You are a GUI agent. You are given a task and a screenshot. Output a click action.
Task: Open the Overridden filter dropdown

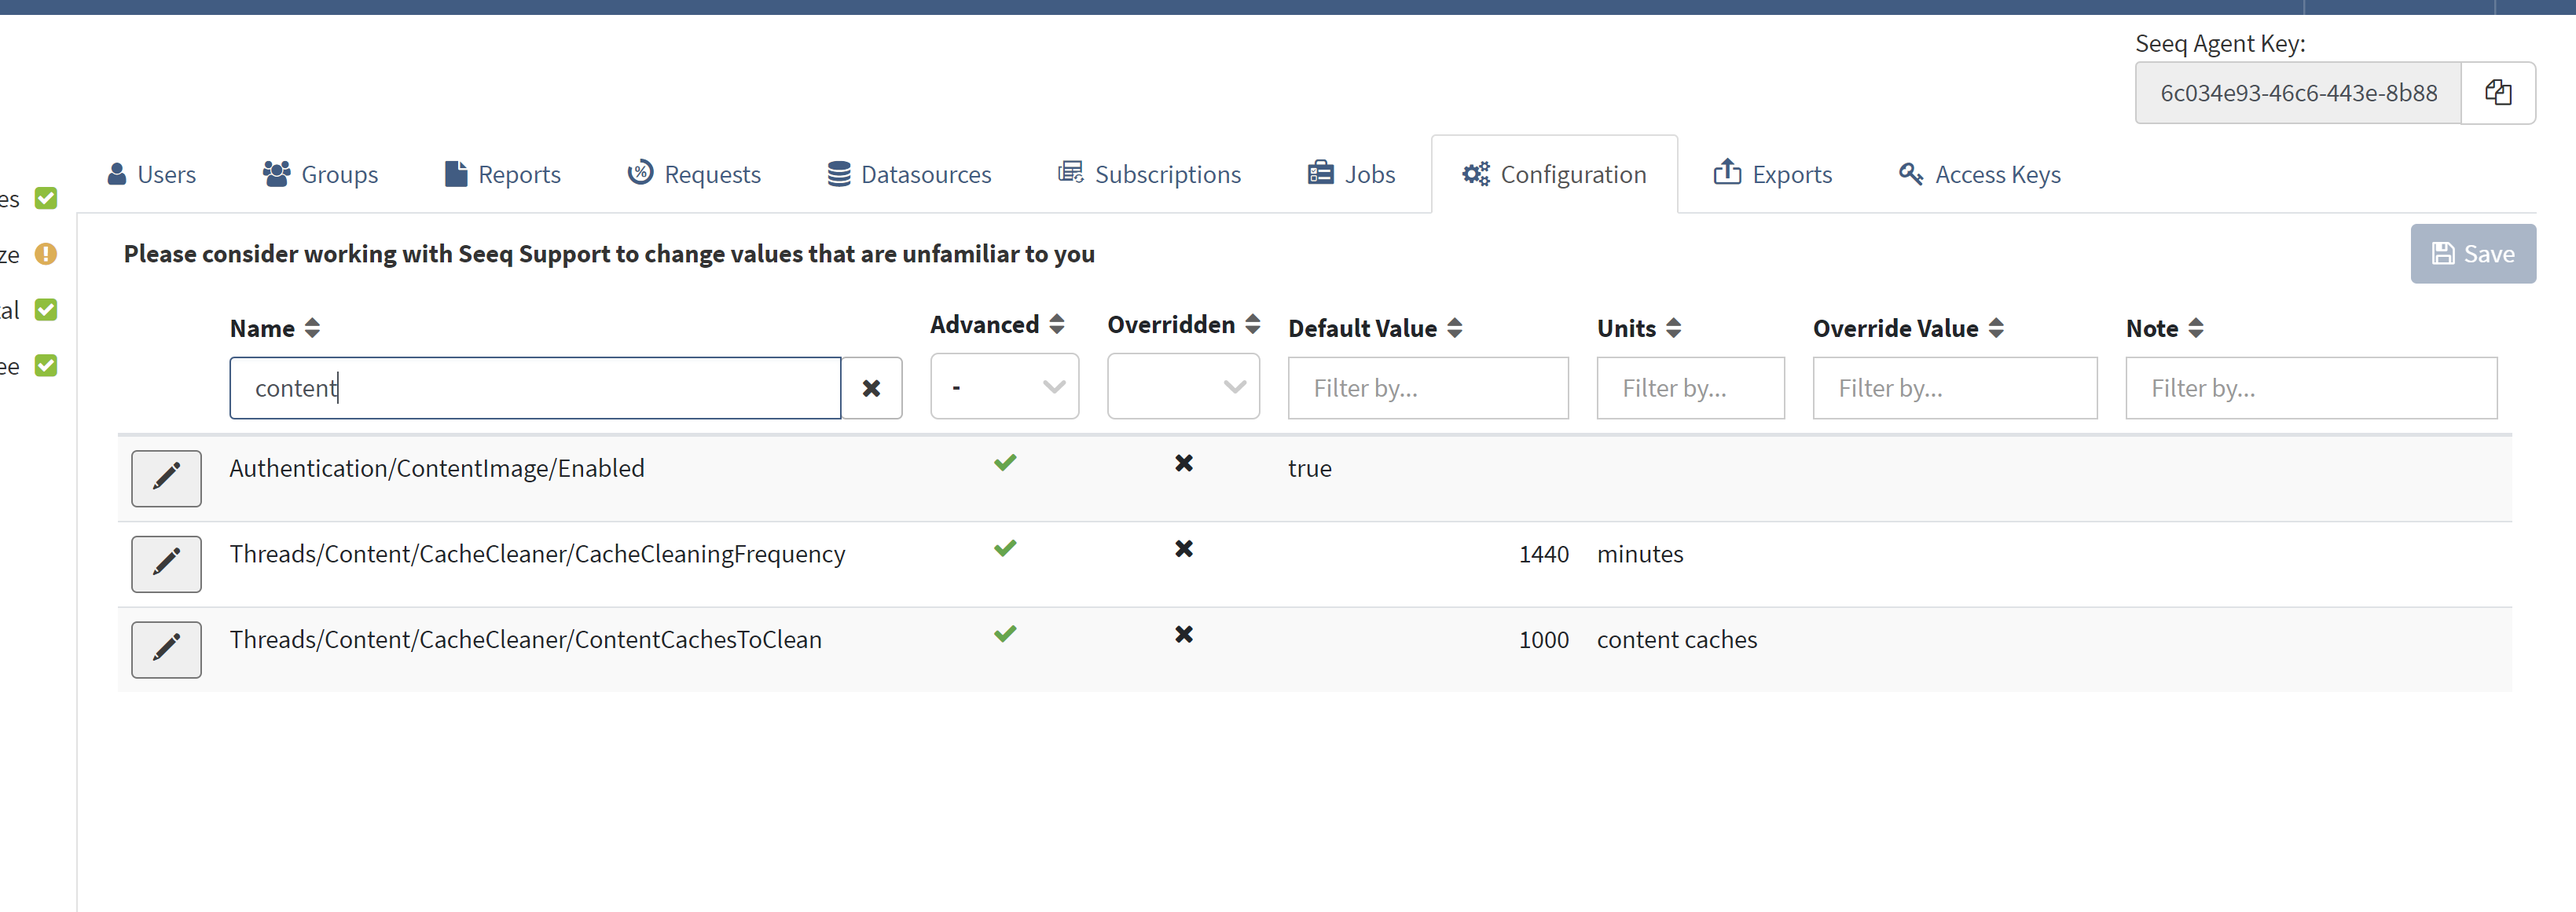coord(1183,387)
